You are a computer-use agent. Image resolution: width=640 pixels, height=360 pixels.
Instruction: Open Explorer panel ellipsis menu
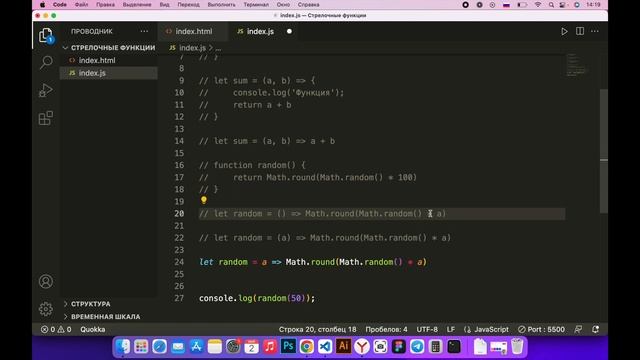tap(144, 31)
